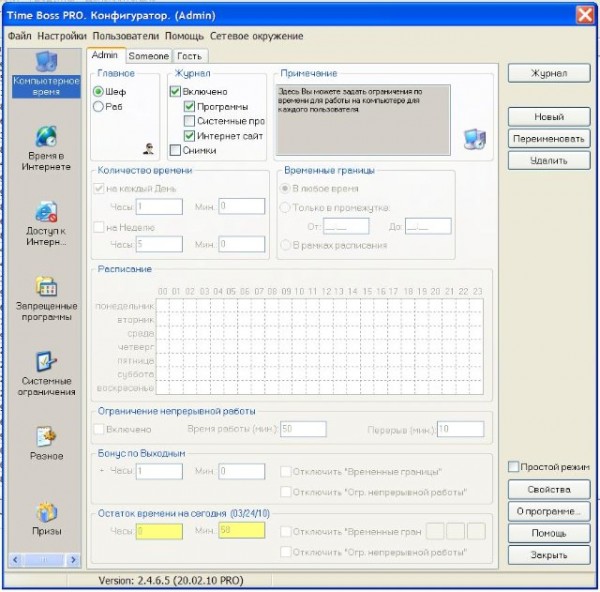The image size is (600, 592).
Task: Open the О программе... button
Action: (x=549, y=511)
